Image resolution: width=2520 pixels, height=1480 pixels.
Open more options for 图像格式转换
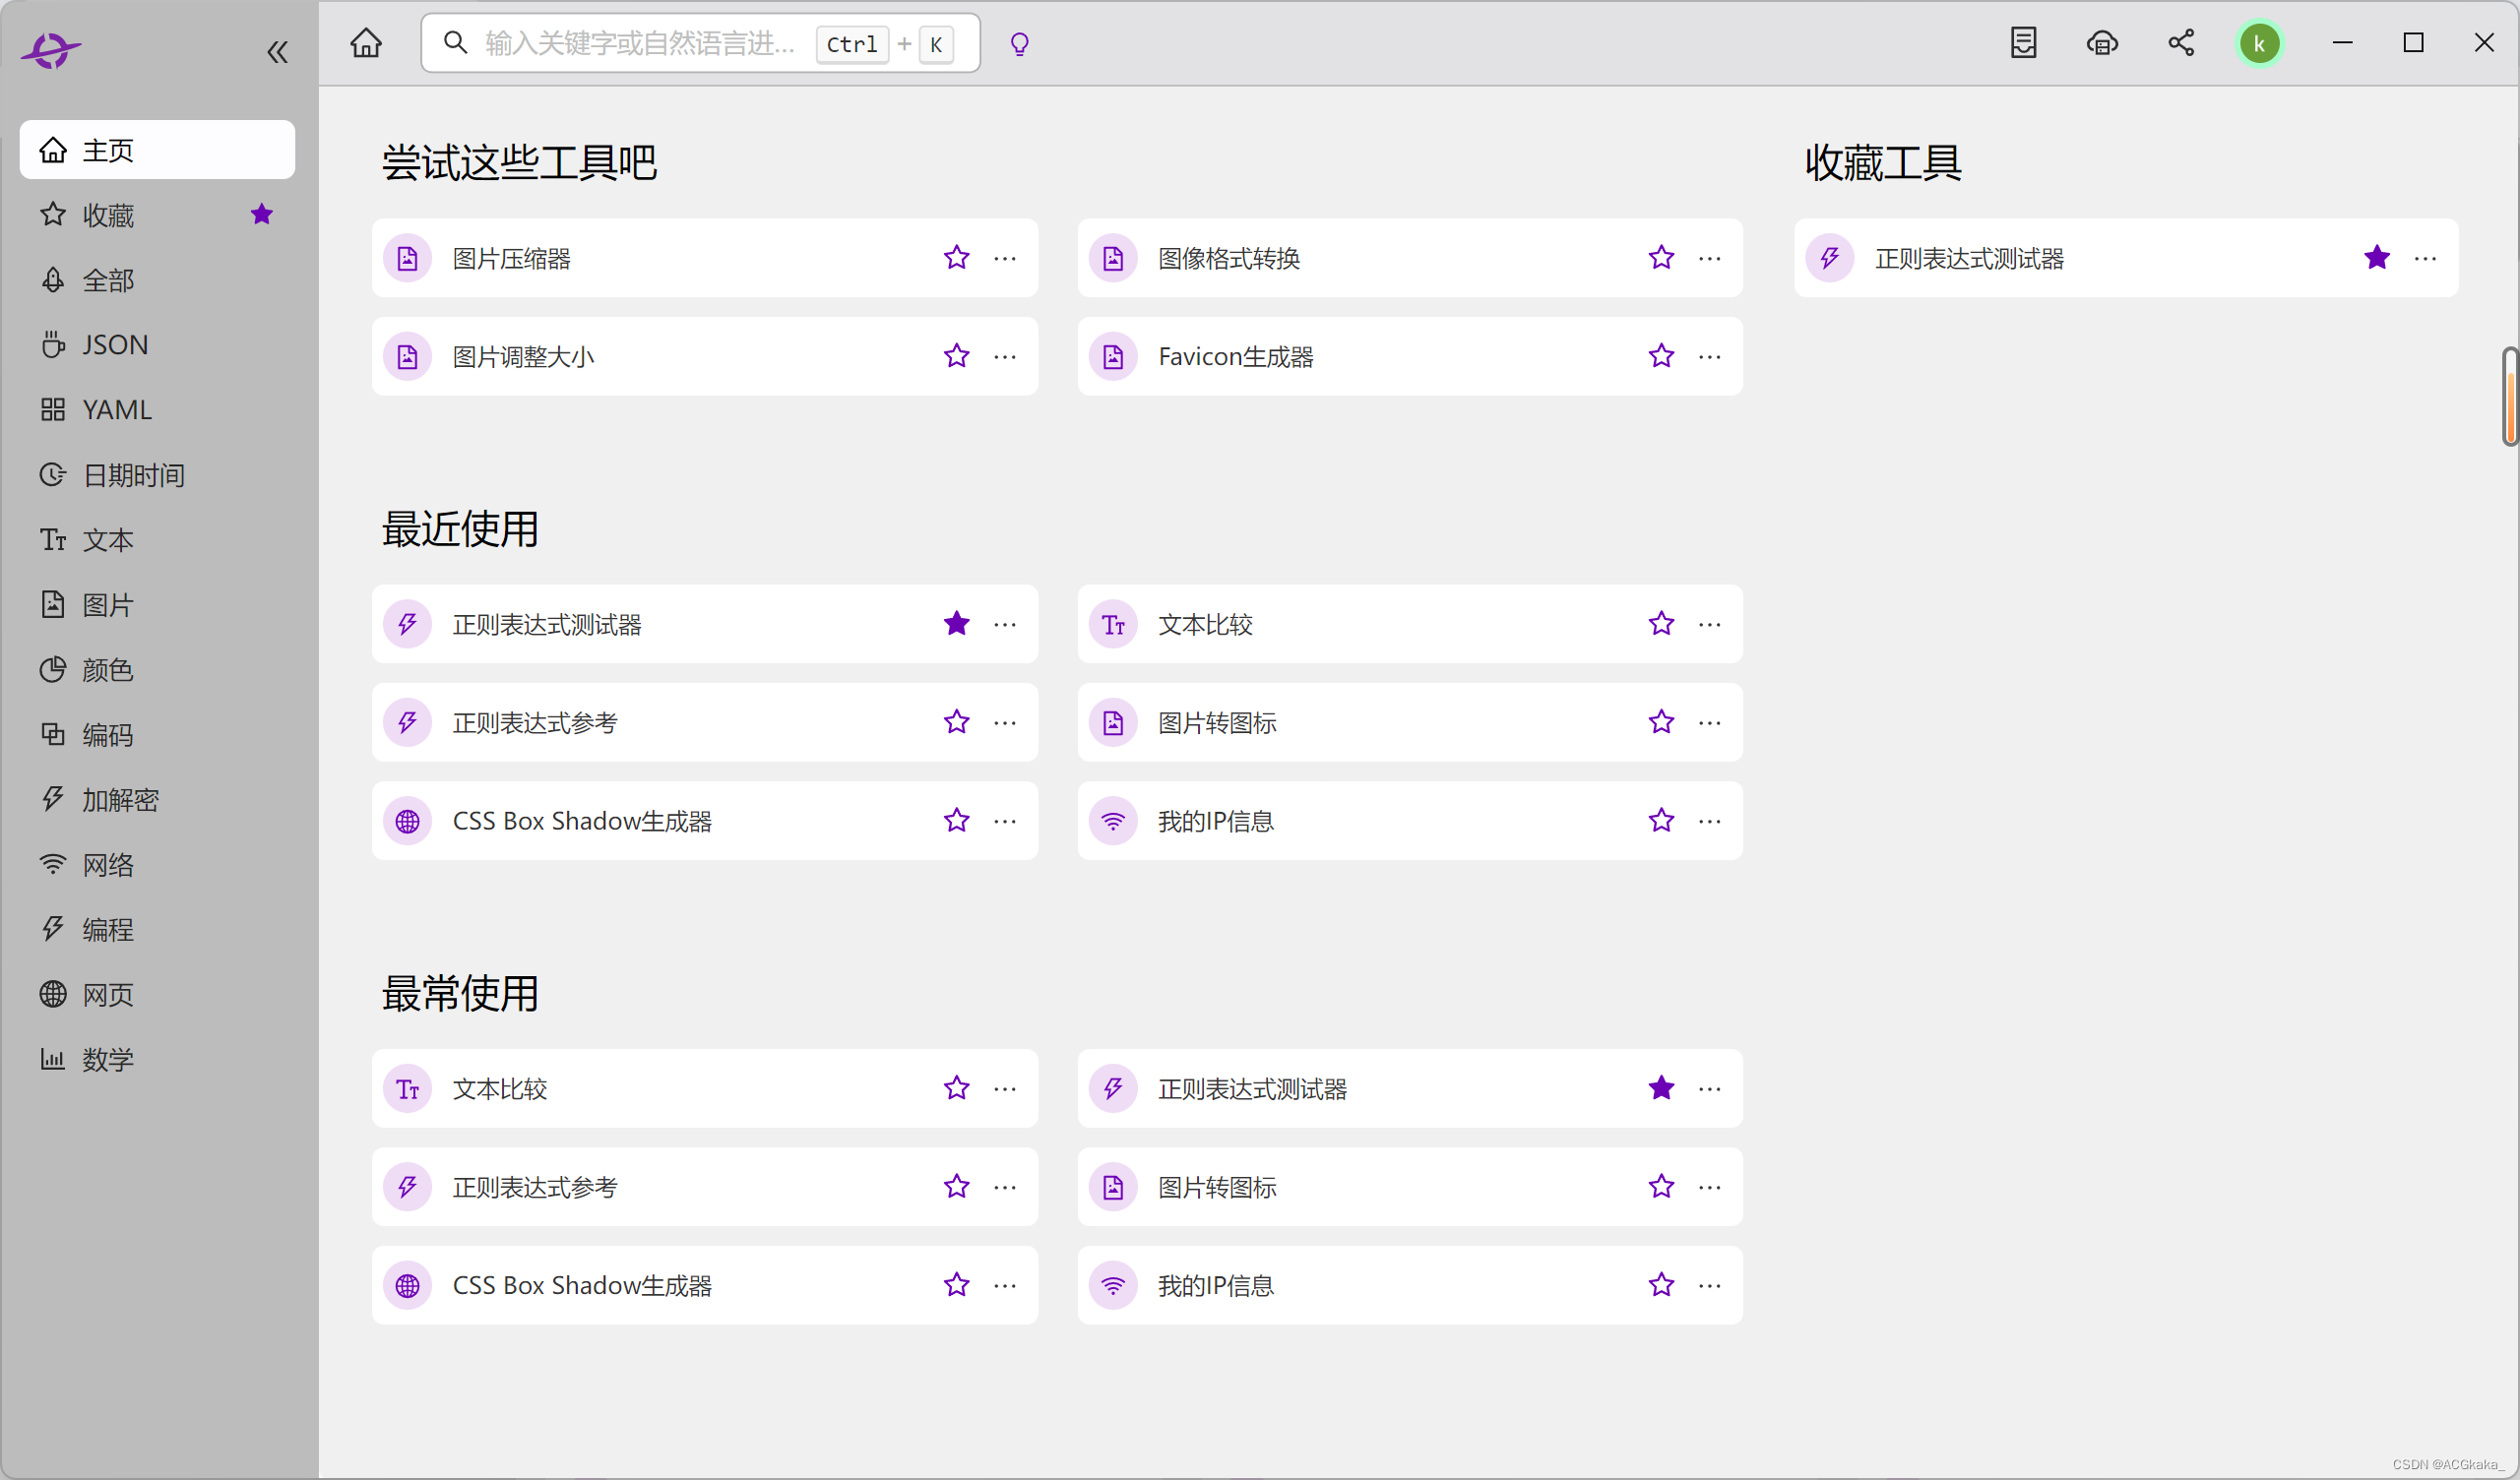(1710, 258)
